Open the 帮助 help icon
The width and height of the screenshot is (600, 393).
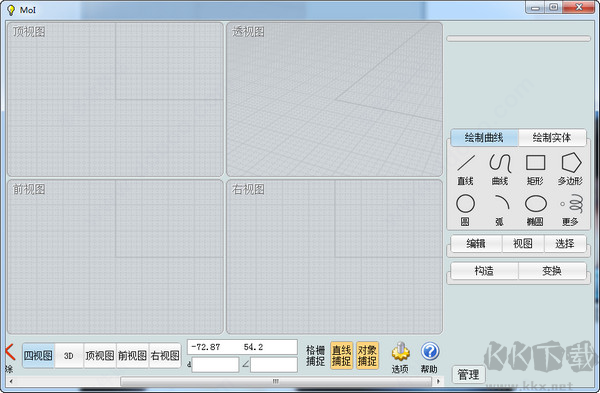pos(429,357)
